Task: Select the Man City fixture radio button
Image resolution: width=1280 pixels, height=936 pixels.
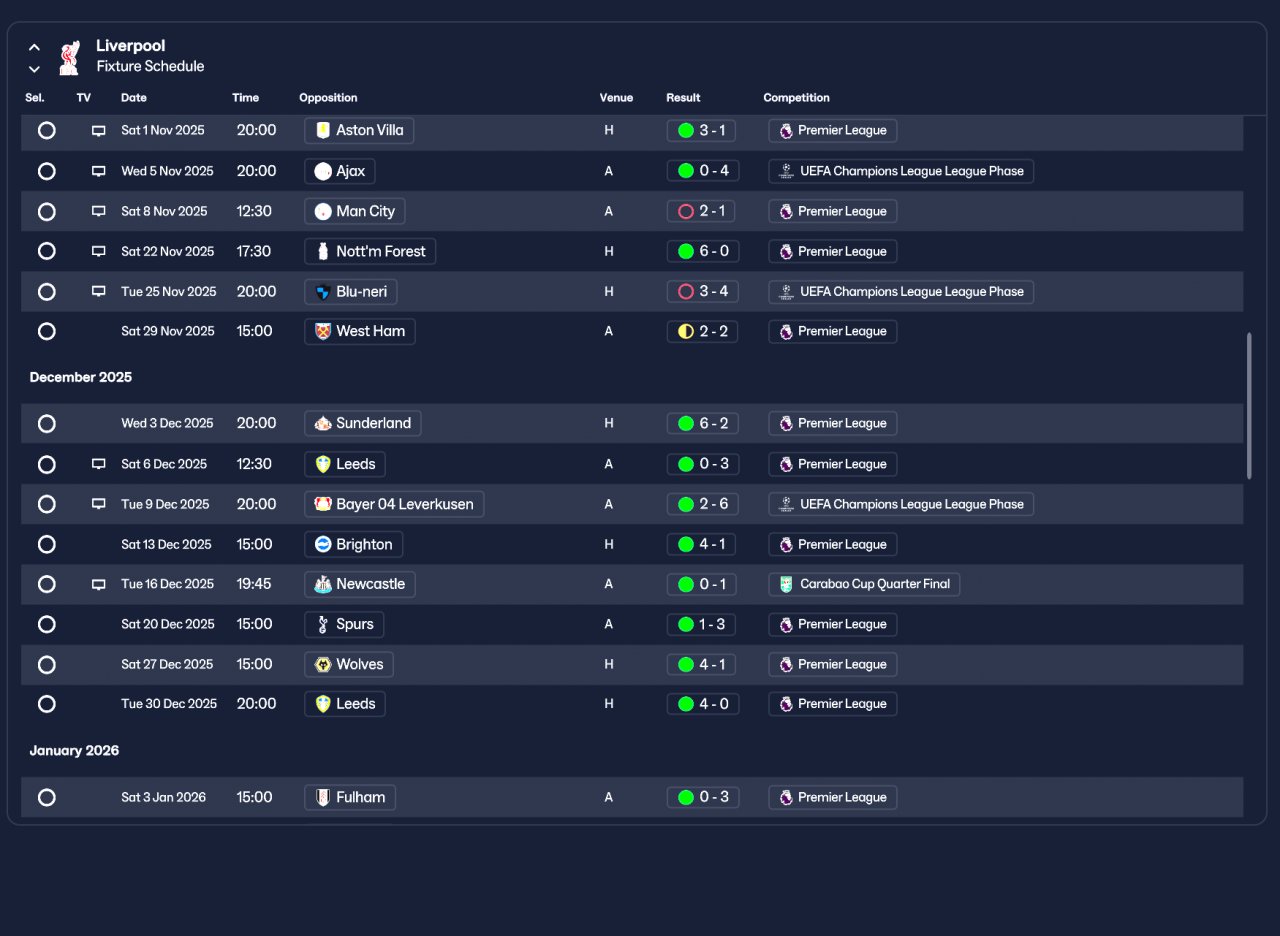Action: 46,211
